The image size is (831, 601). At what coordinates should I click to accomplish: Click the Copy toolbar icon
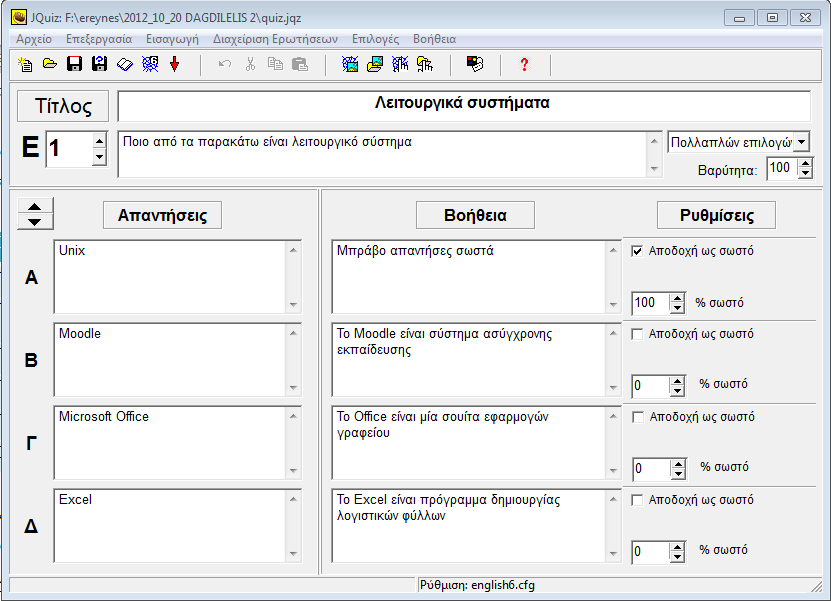[275, 65]
